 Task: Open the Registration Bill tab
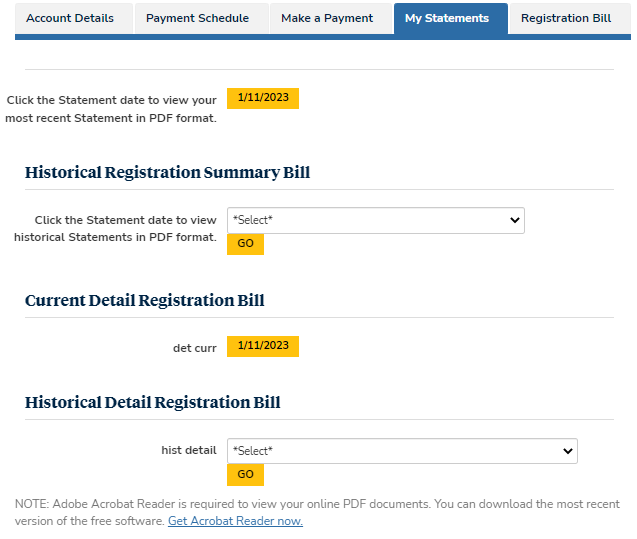(x=566, y=18)
